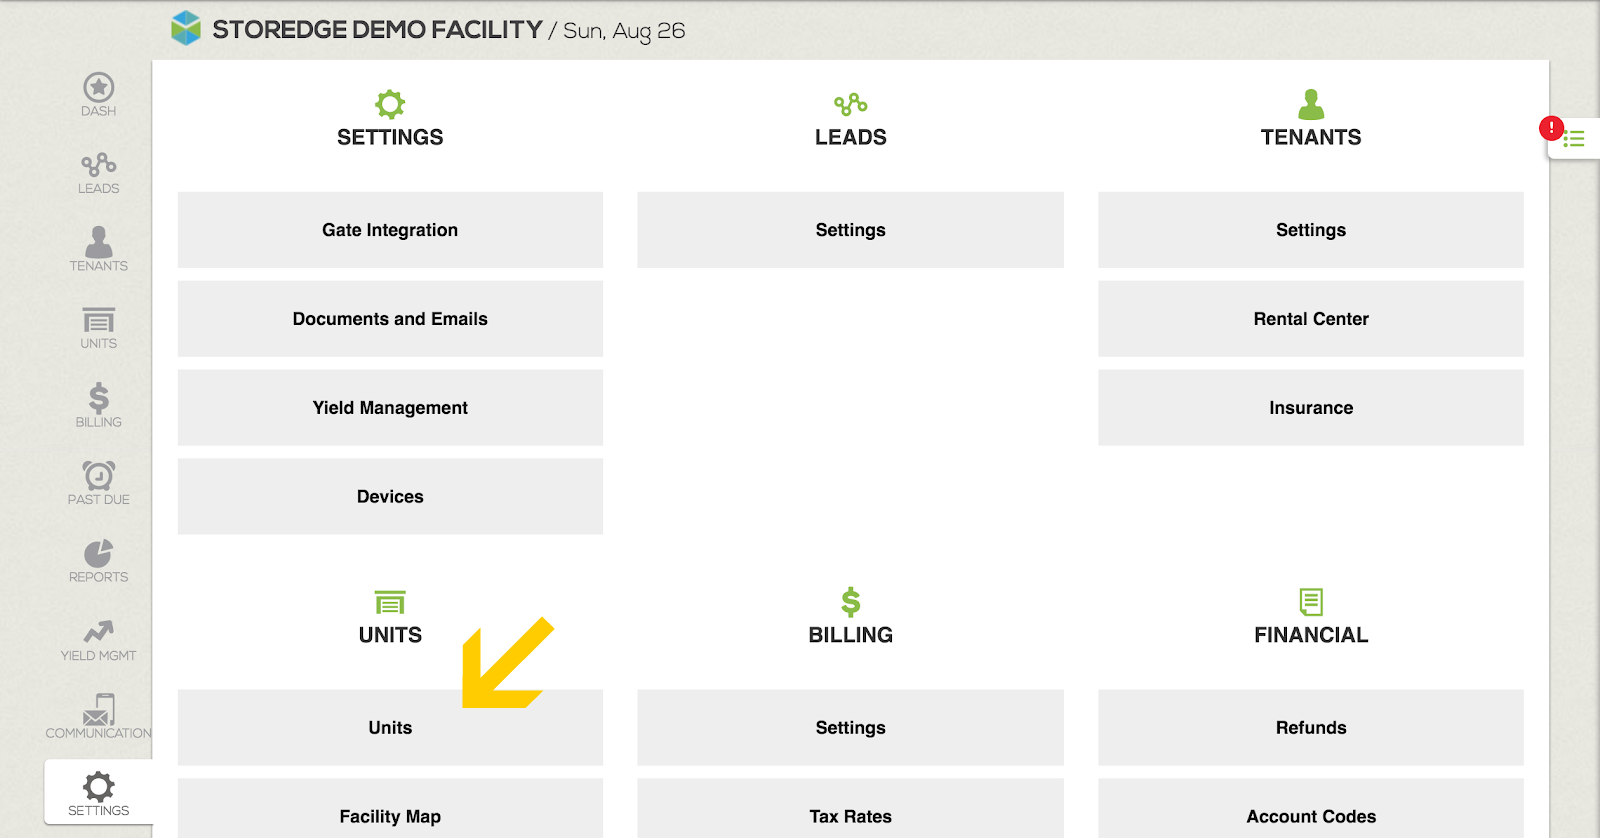Open the Devices settings button
This screenshot has width=1600, height=838.
390,497
